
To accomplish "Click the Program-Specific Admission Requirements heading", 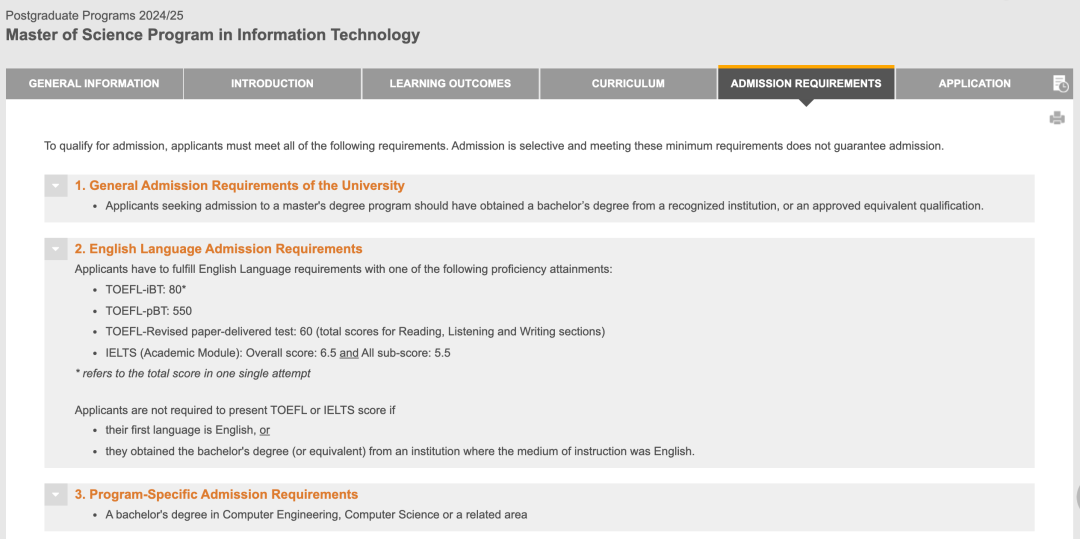I will pos(216,495).
